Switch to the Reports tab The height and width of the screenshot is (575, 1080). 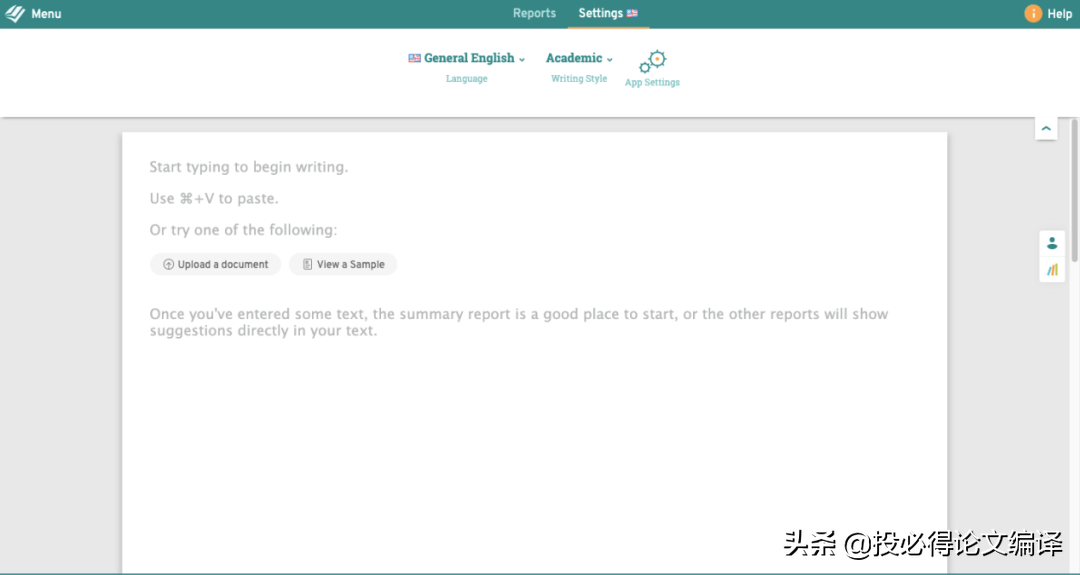pos(534,13)
